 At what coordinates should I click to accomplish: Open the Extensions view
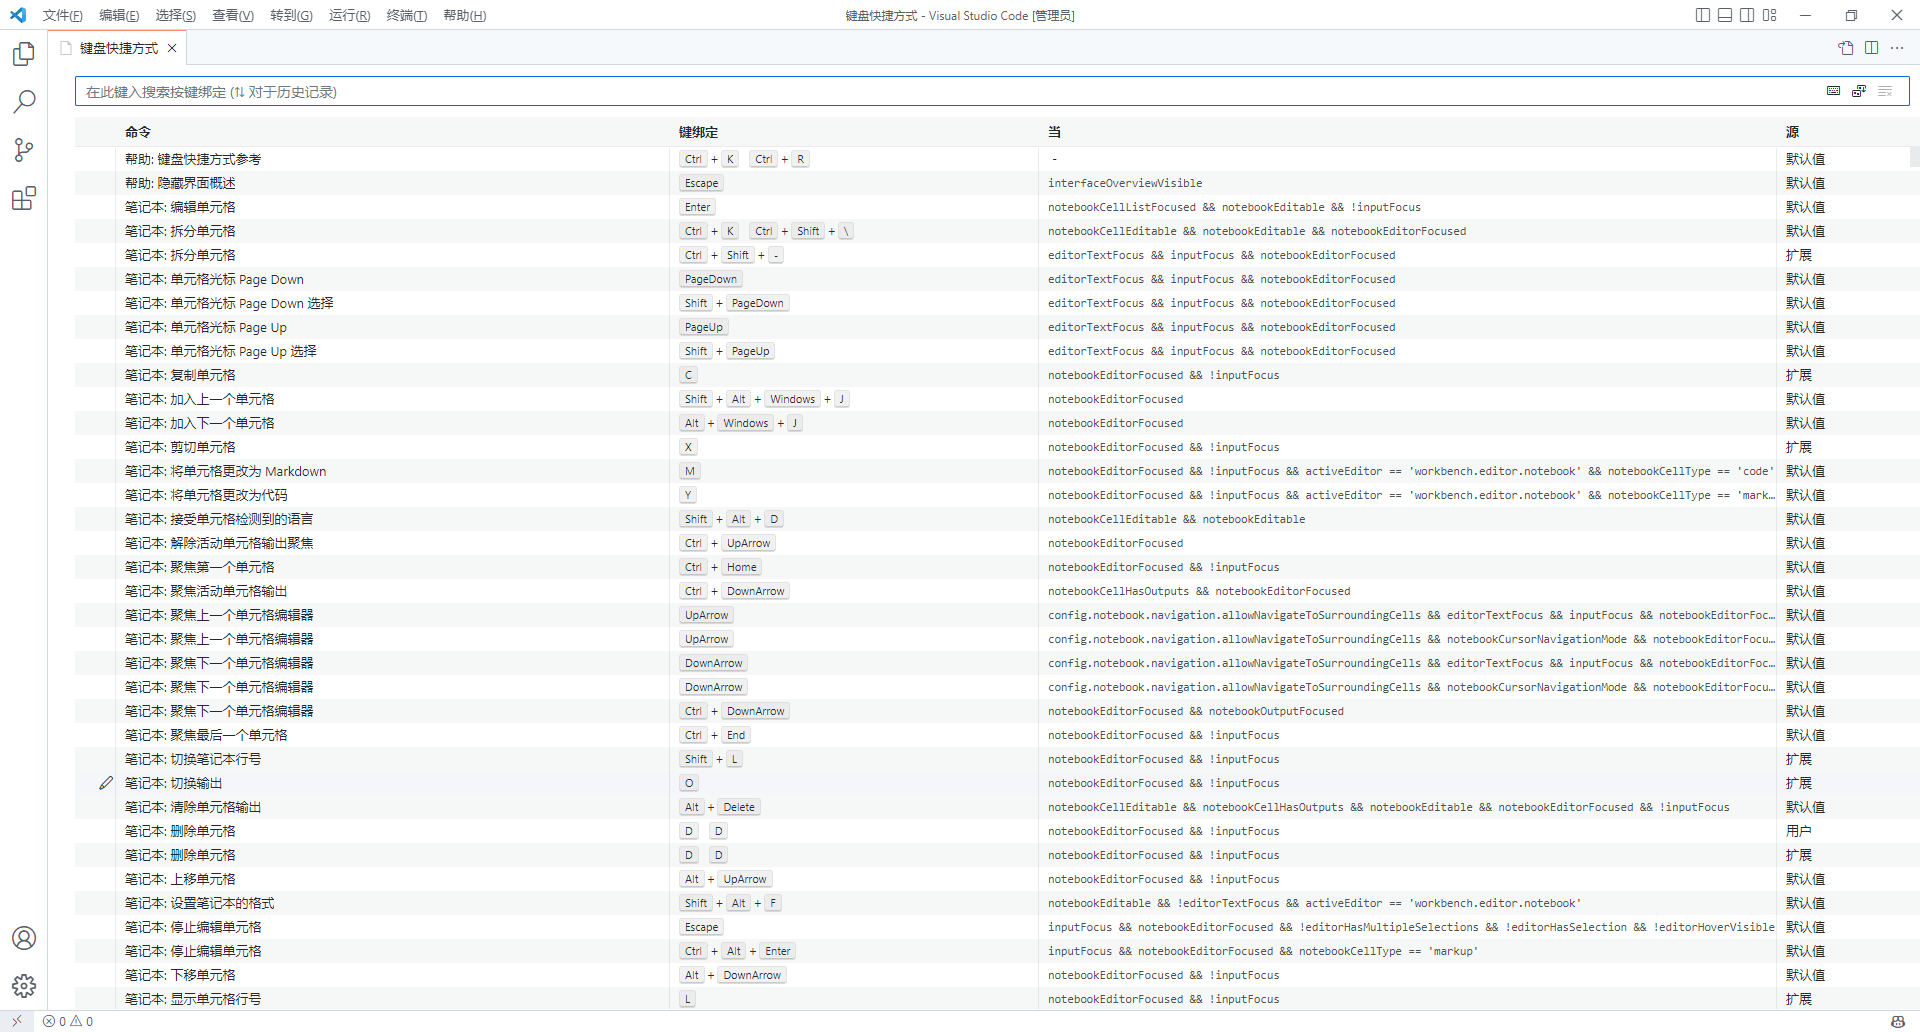pos(24,198)
